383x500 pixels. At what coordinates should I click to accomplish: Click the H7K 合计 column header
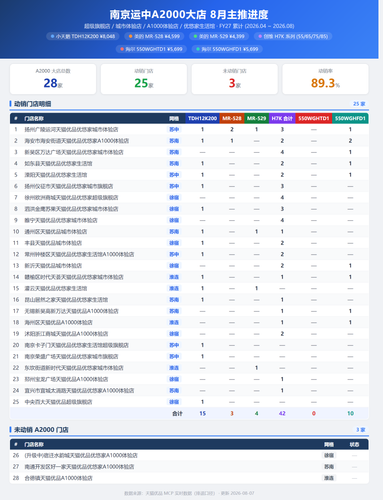(282, 118)
